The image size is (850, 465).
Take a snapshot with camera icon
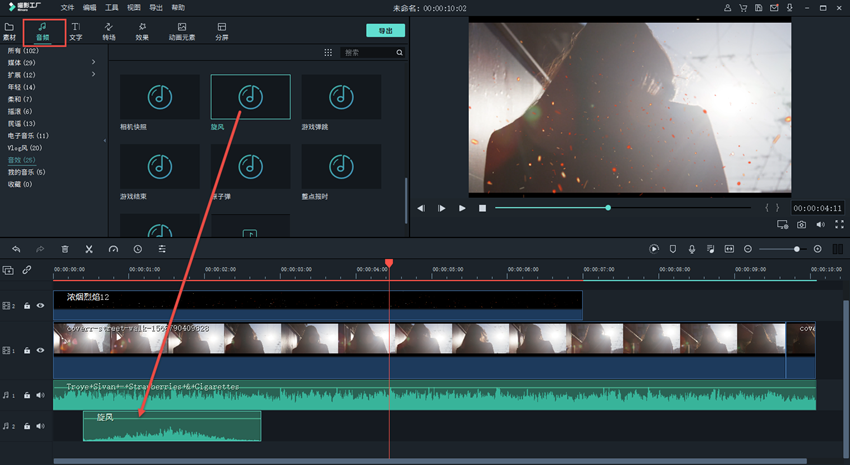pos(801,224)
